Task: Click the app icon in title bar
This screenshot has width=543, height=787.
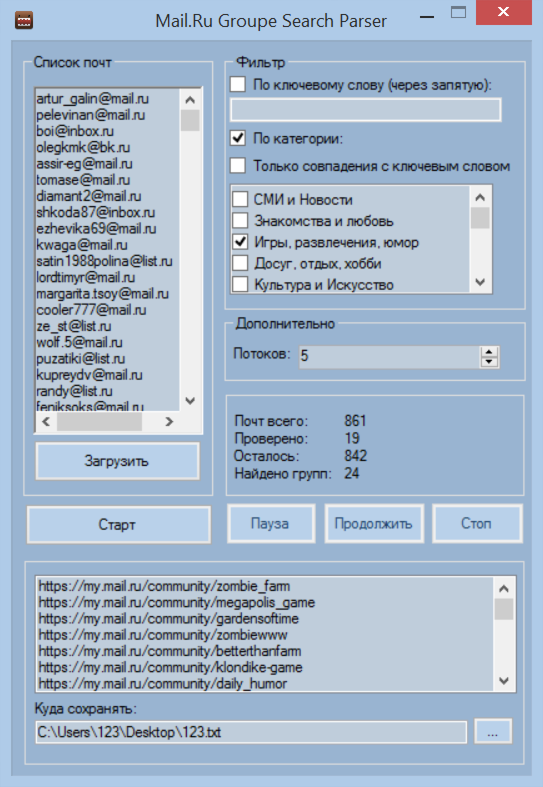Action: [x=24, y=21]
